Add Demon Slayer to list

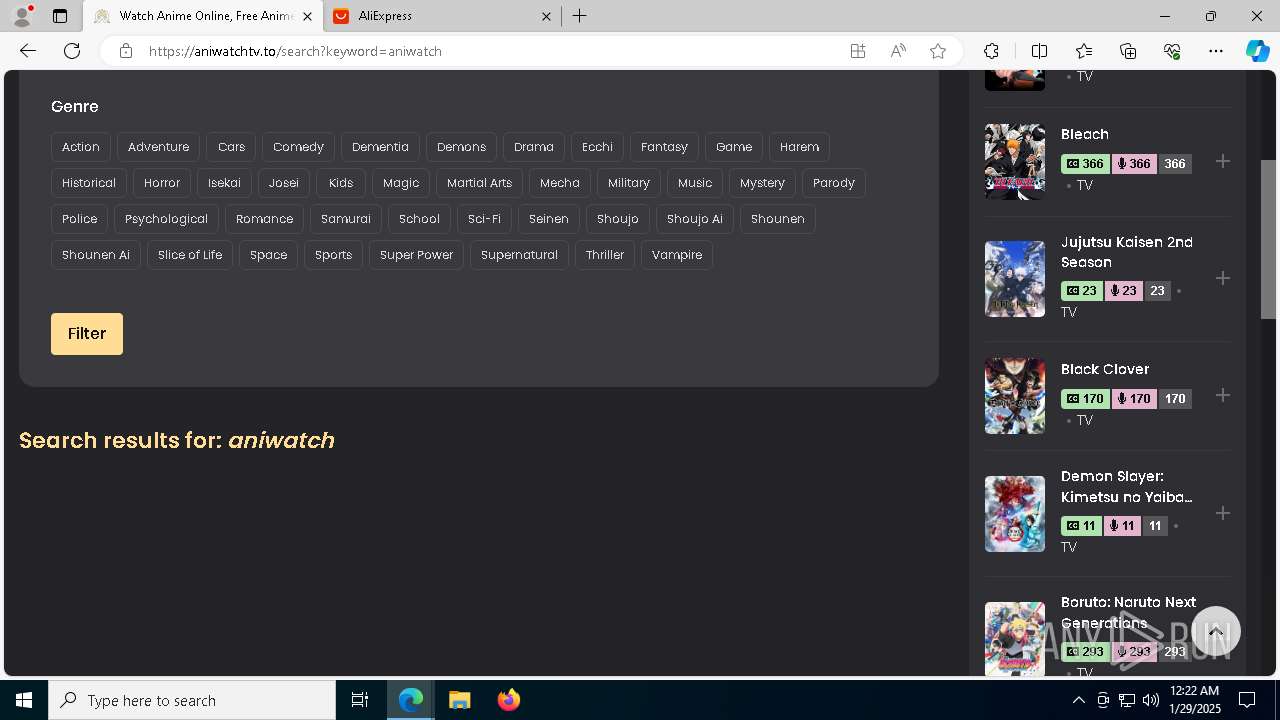1223,513
